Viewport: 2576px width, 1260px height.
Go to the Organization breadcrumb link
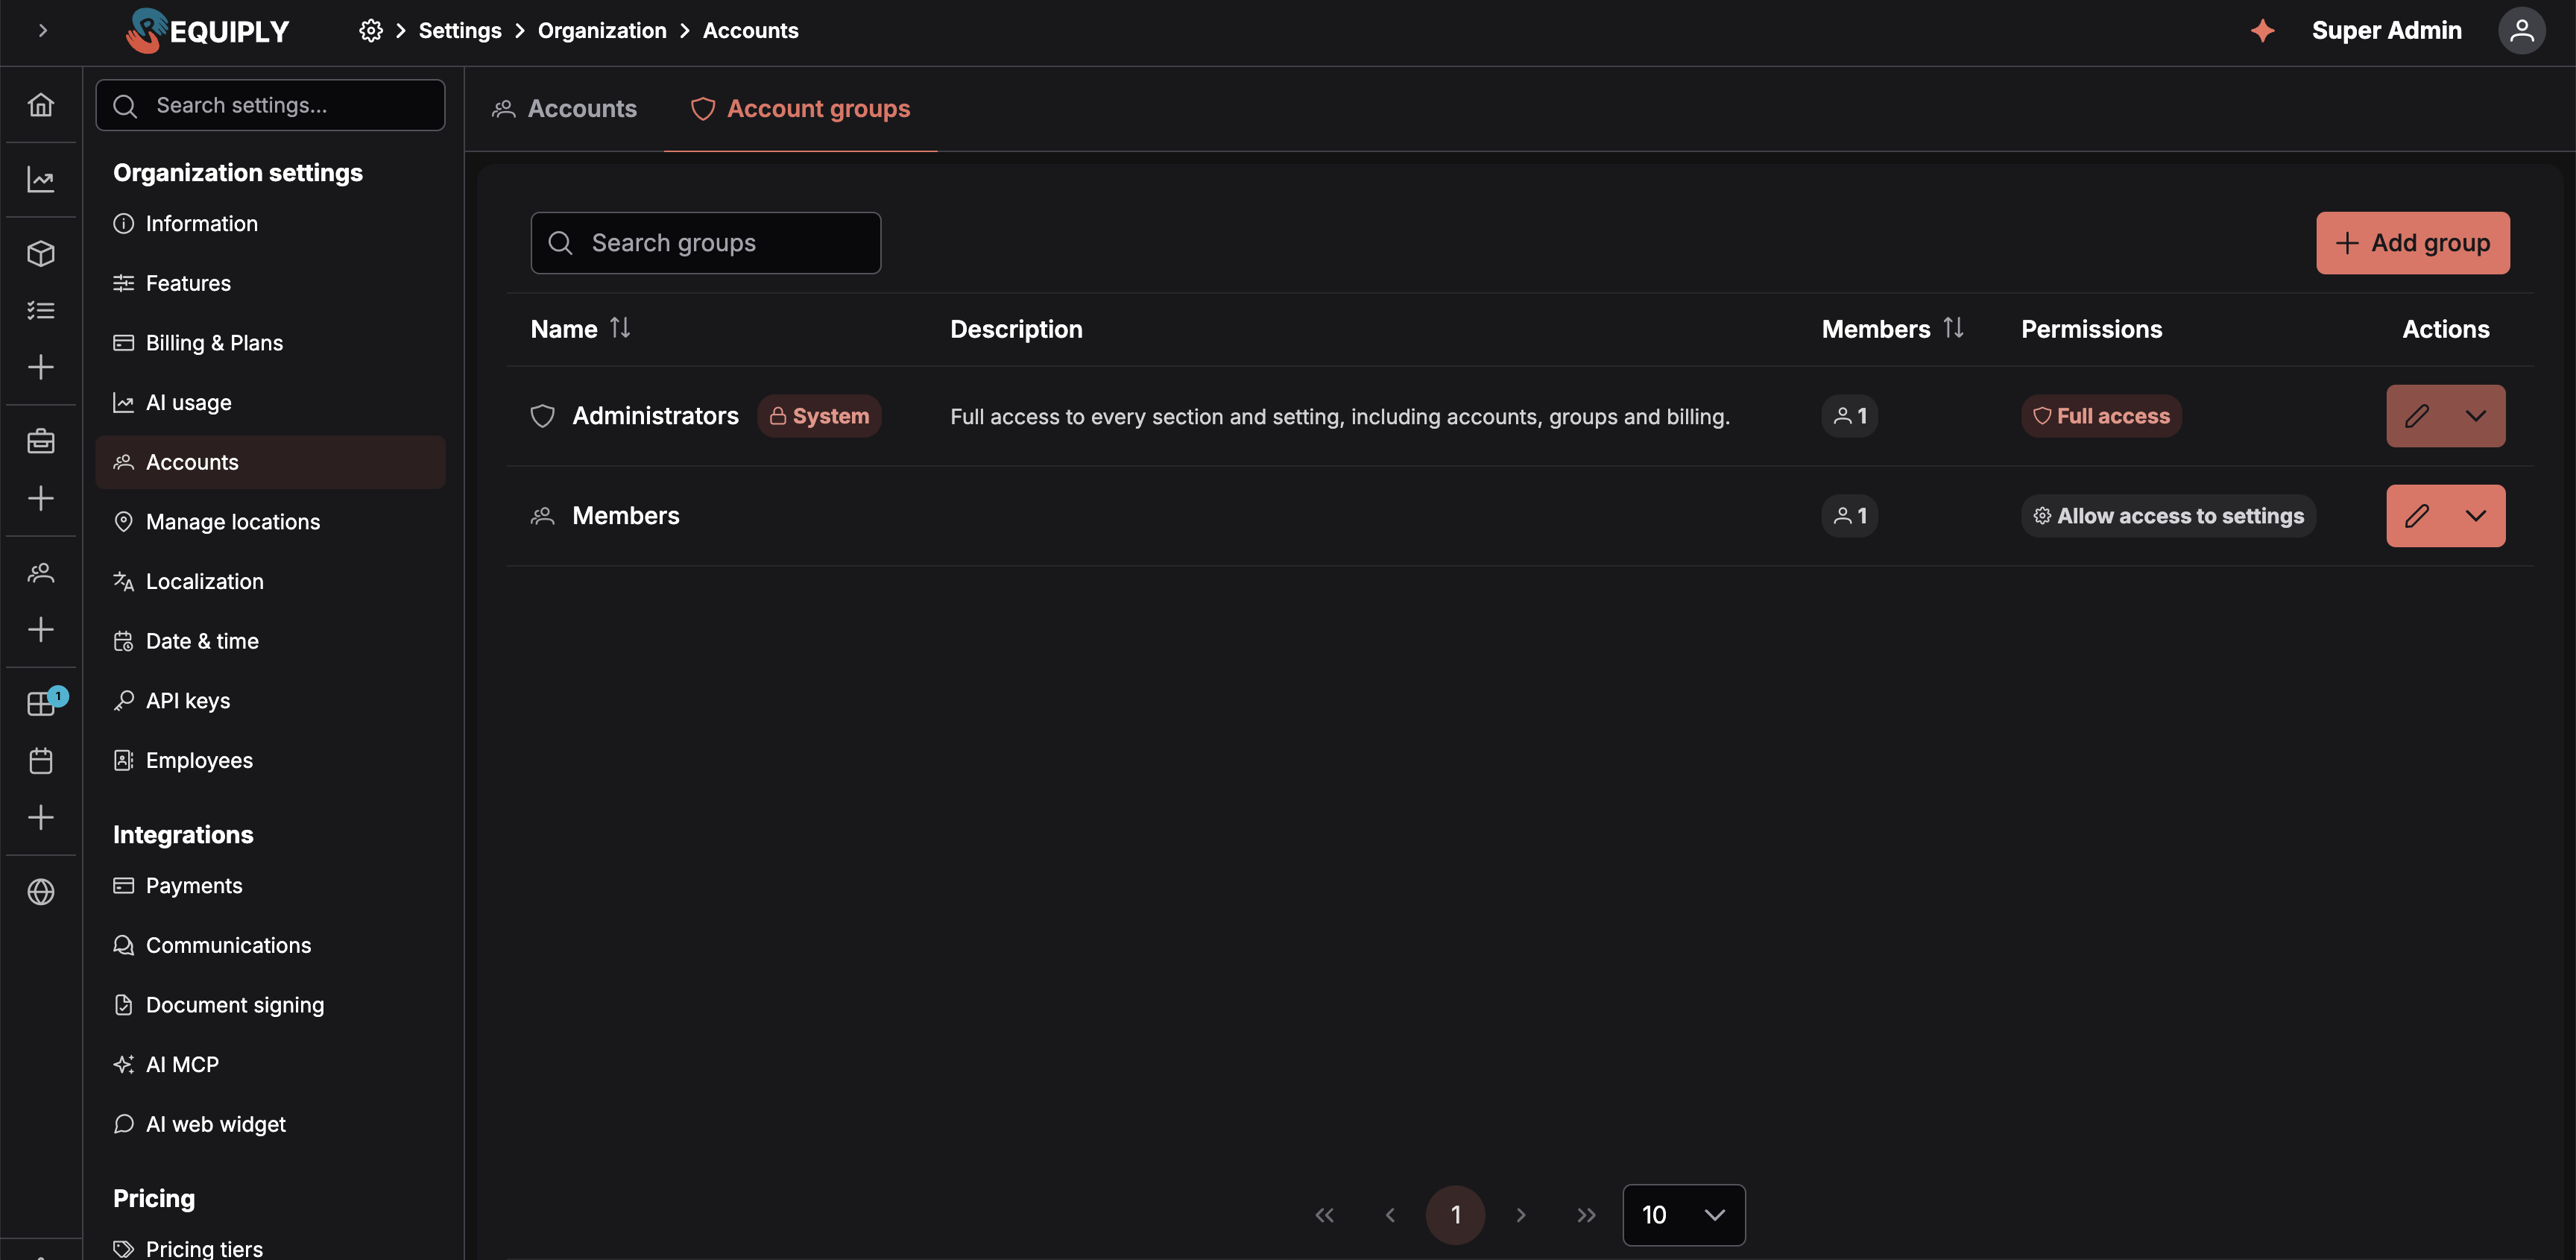pos(602,31)
